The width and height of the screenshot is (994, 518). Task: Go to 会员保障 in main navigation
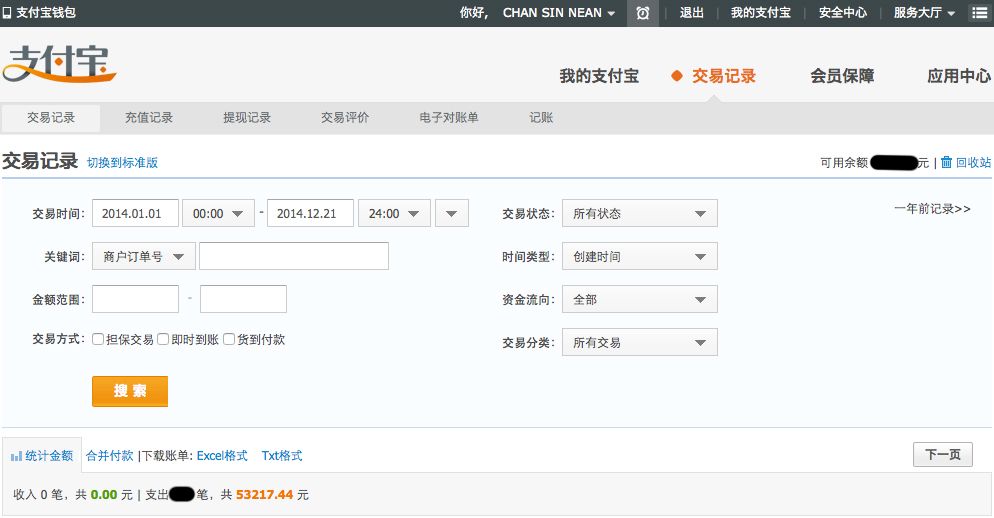coord(842,76)
